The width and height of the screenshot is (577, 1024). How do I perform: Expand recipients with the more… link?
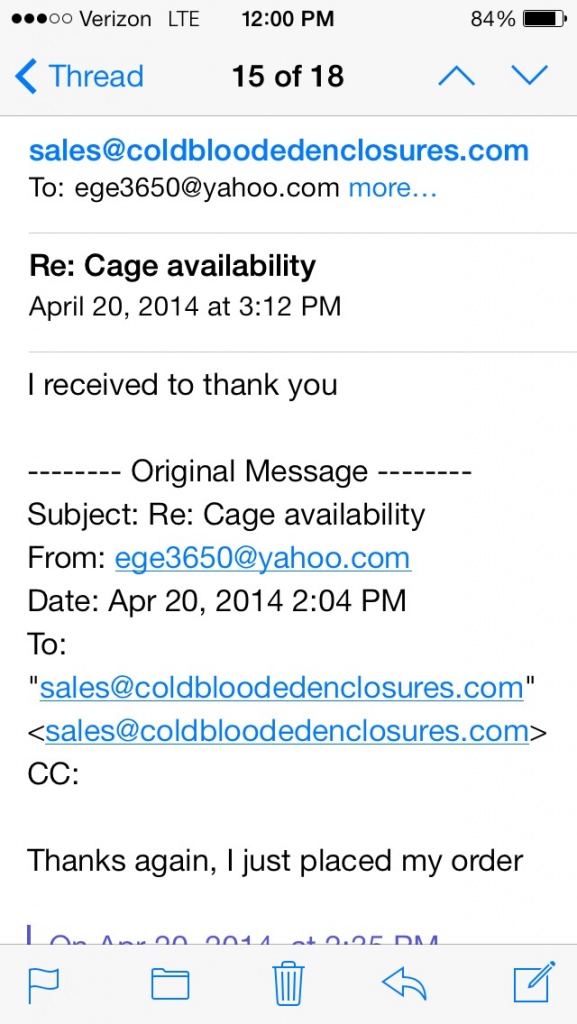point(393,188)
